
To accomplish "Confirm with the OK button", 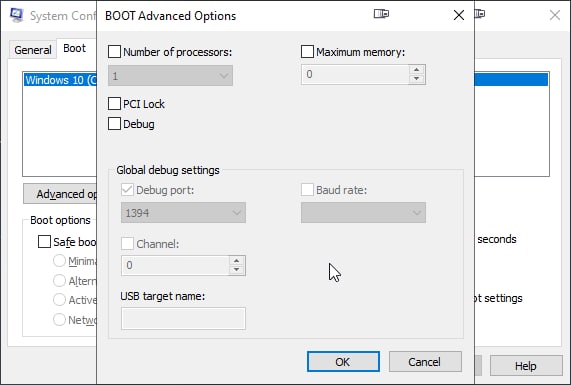I will (x=343, y=362).
